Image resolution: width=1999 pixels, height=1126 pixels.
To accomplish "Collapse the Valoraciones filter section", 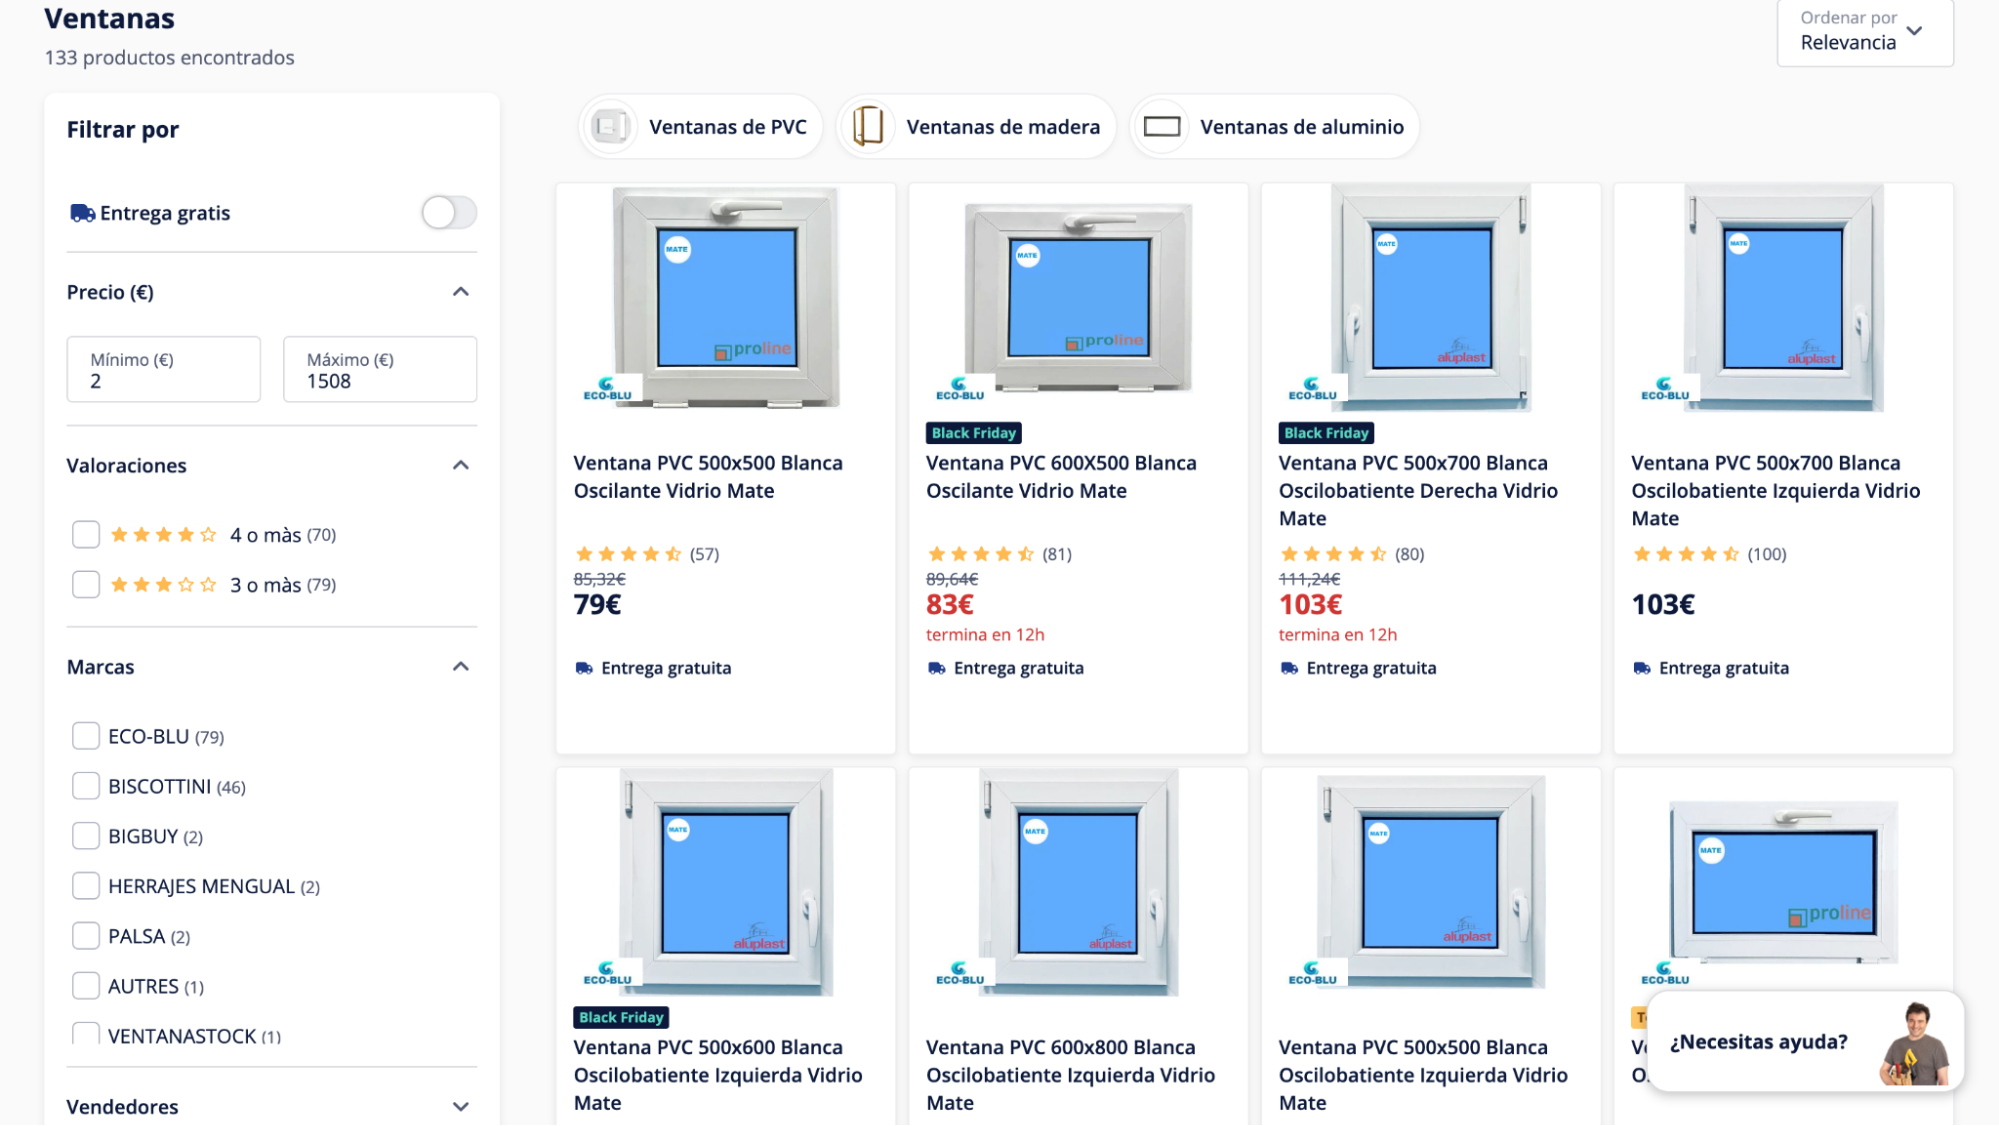I will point(461,465).
